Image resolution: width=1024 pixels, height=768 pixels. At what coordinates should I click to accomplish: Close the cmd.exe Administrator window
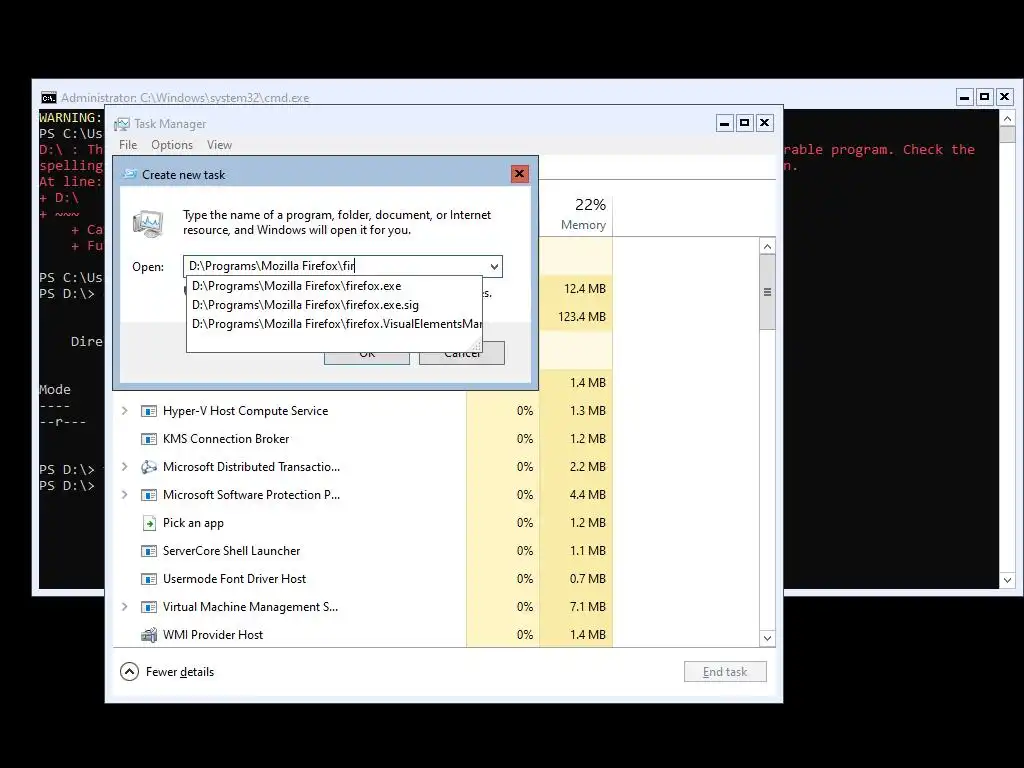[x=1005, y=97]
